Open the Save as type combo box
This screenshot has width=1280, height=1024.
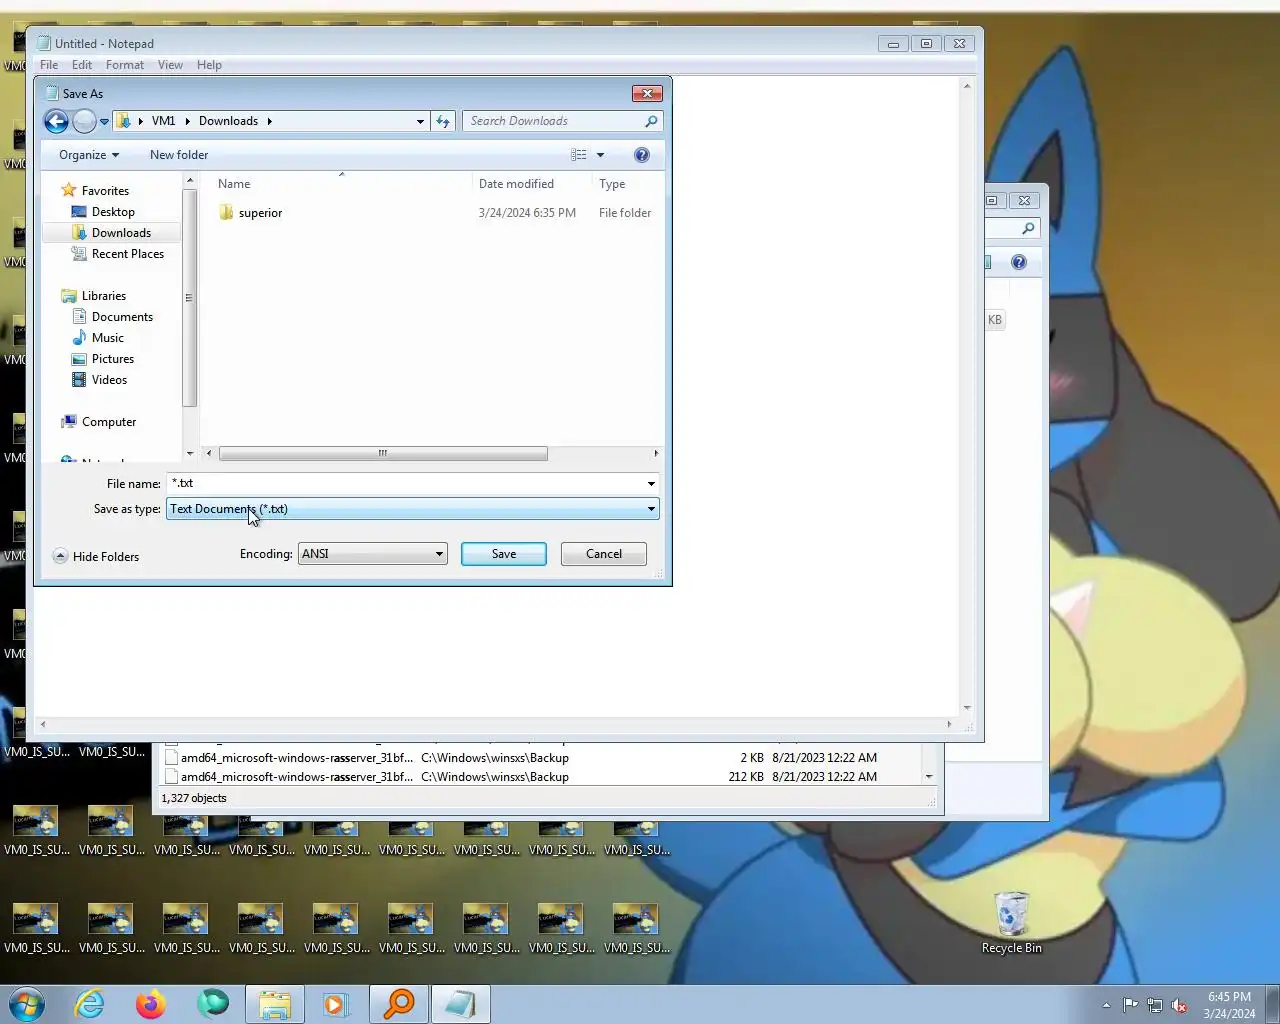coord(412,509)
